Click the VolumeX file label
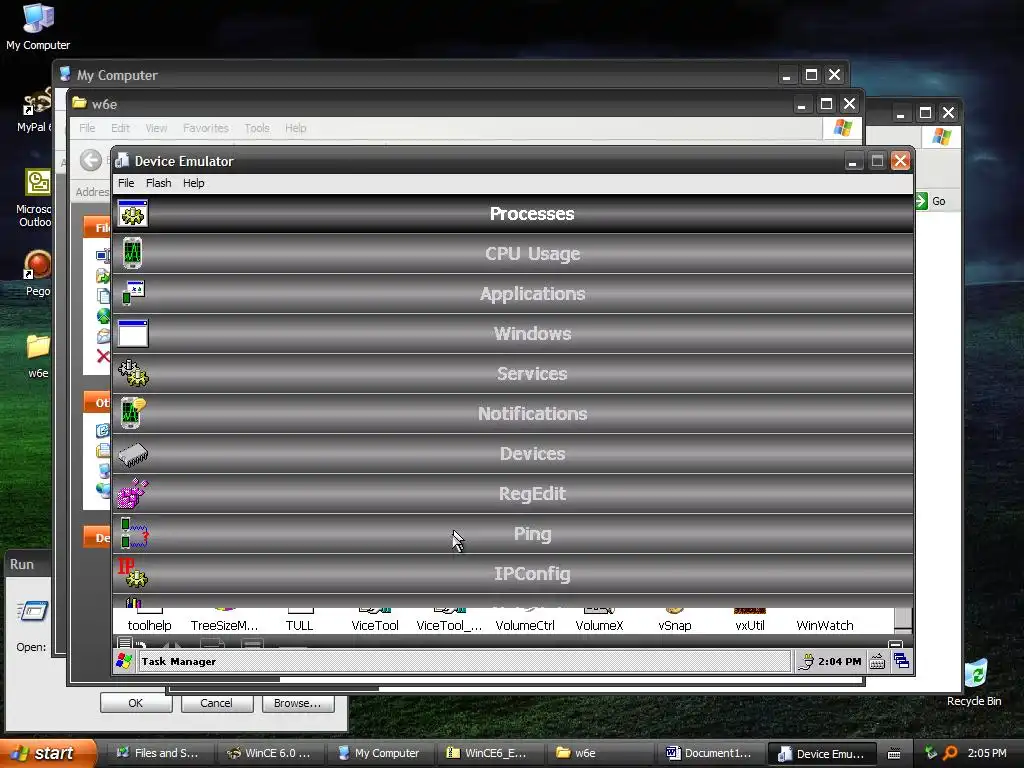This screenshot has width=1024, height=768. pyautogui.click(x=600, y=625)
